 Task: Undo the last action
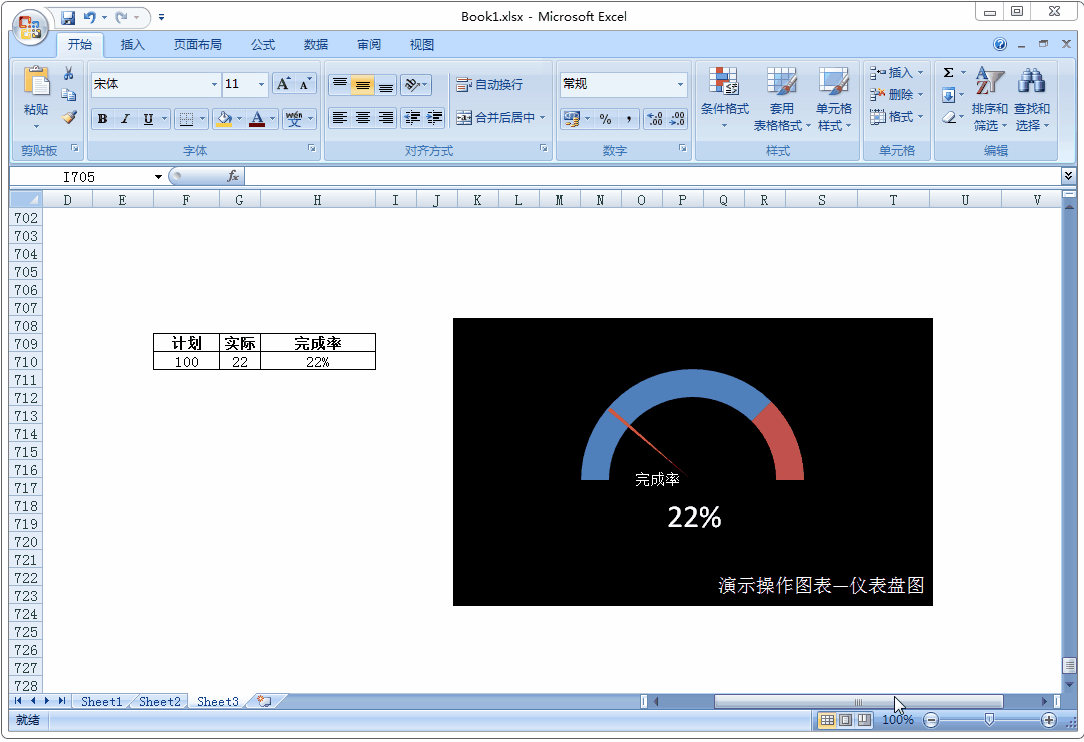89,17
